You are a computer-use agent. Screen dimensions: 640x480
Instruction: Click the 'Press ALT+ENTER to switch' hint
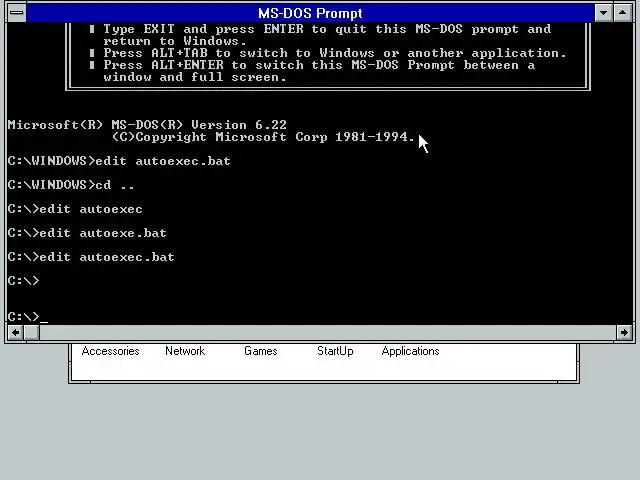click(312, 71)
